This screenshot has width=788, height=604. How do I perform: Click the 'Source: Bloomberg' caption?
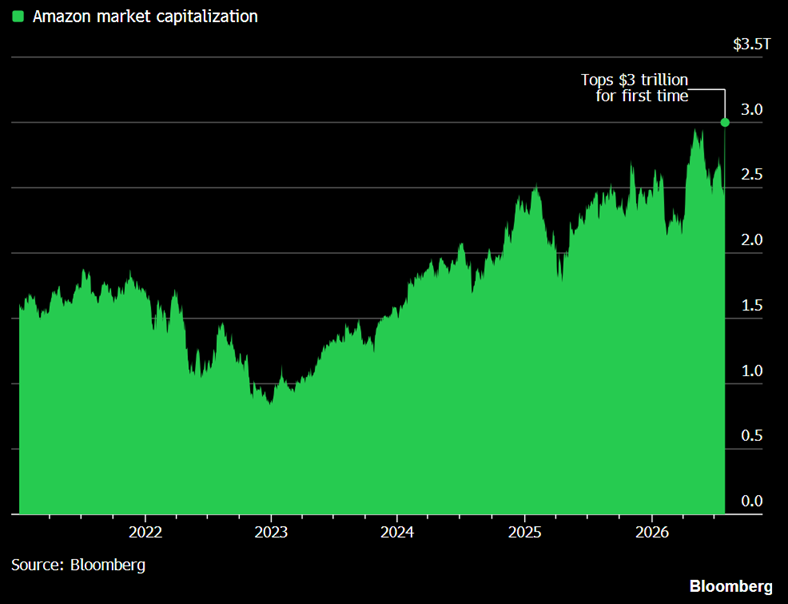(78, 565)
